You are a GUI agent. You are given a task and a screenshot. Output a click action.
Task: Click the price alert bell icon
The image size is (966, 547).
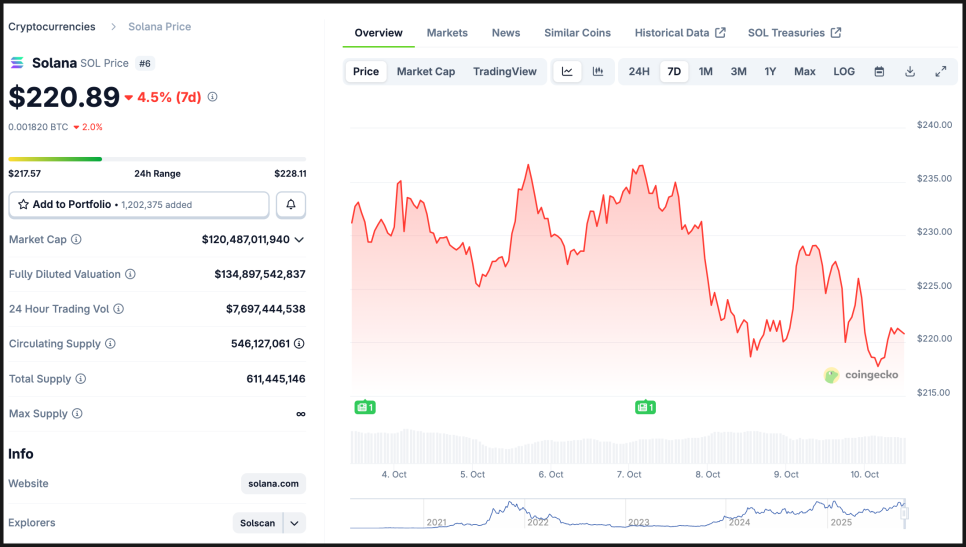click(291, 204)
